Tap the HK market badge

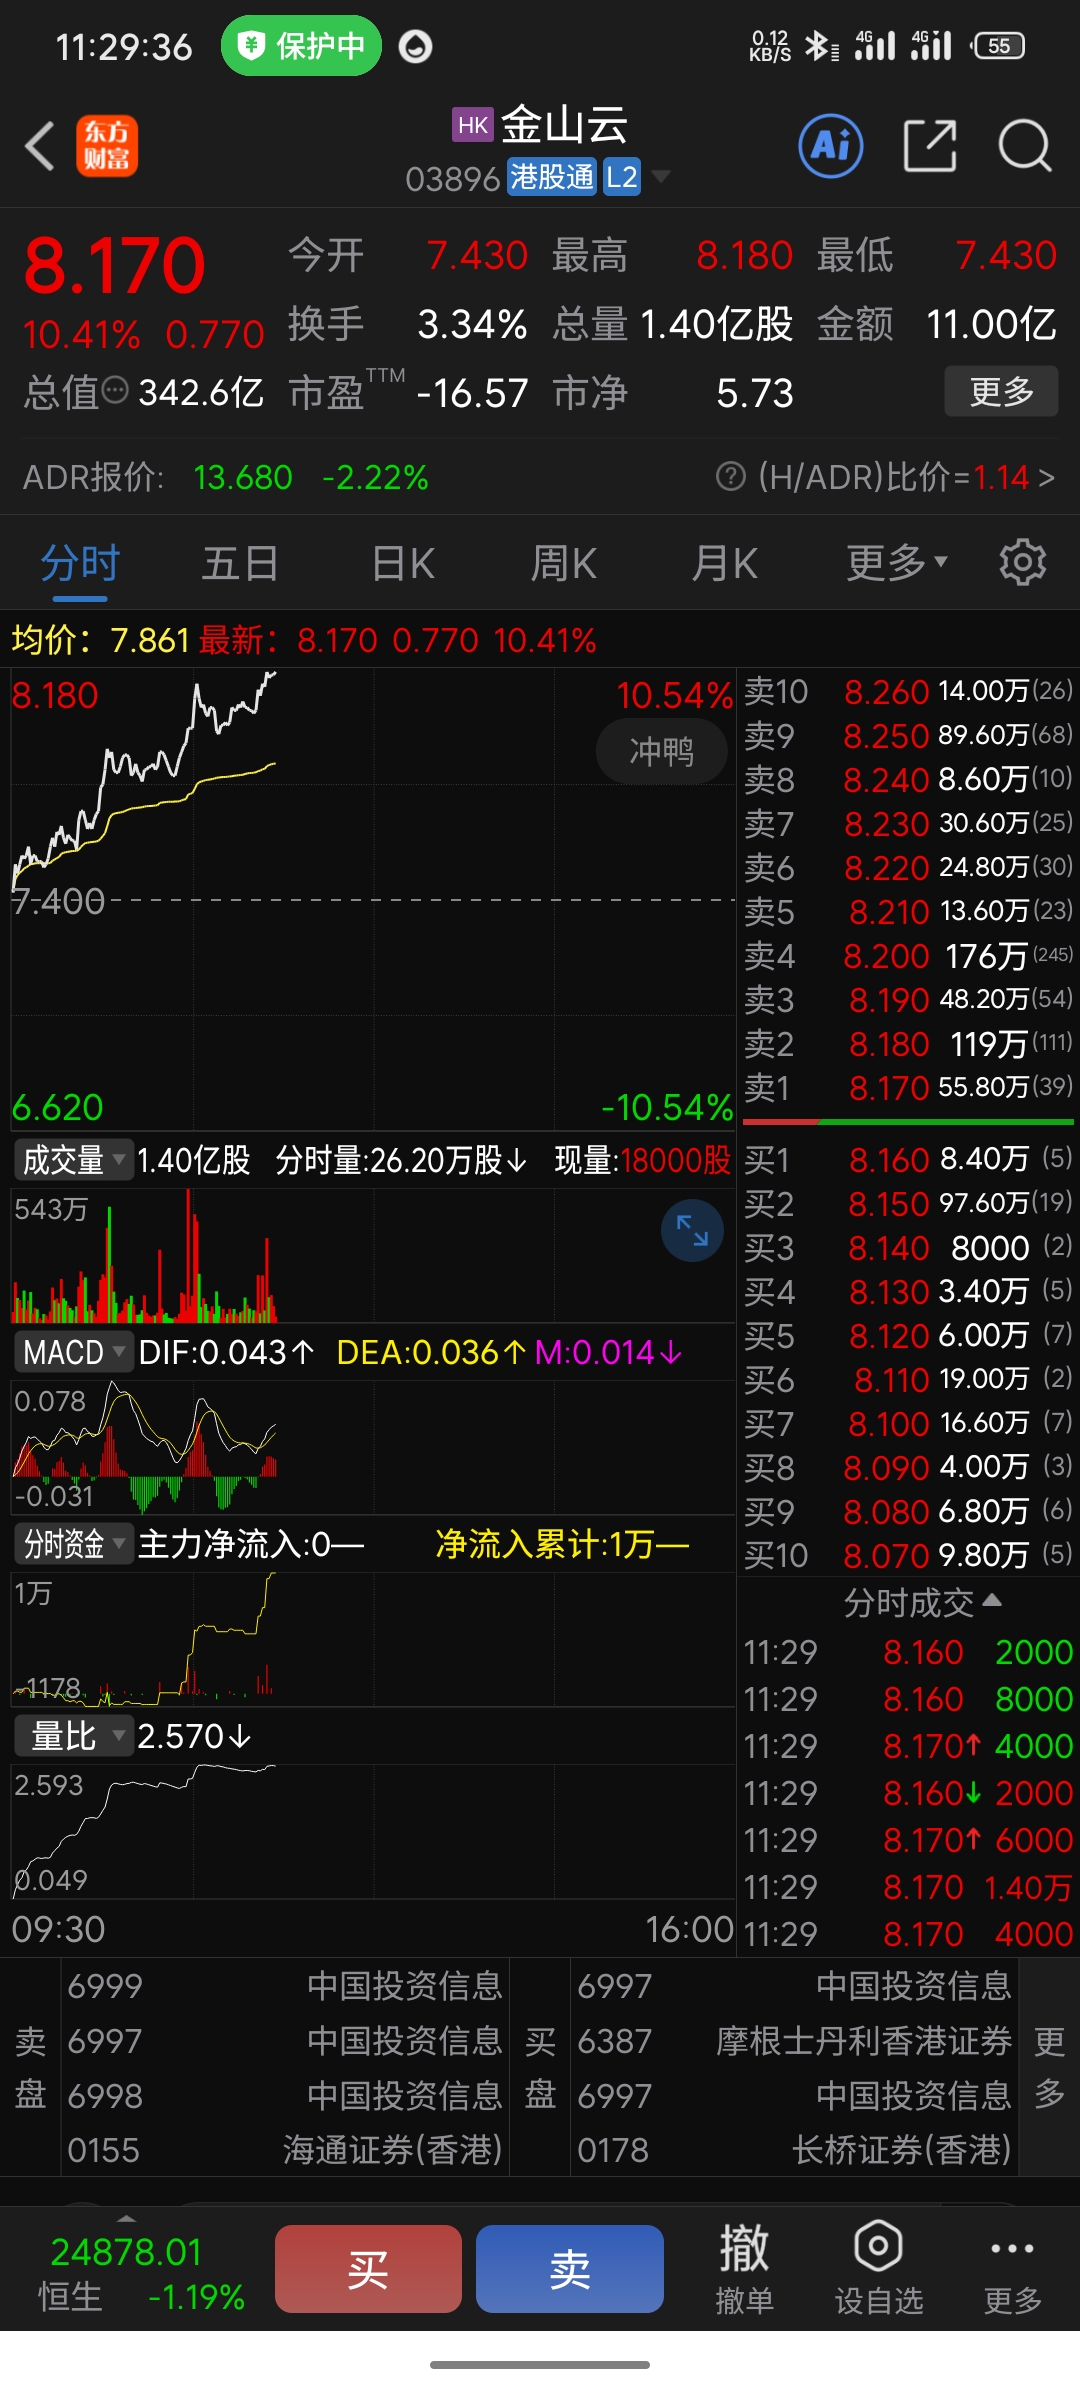(473, 125)
